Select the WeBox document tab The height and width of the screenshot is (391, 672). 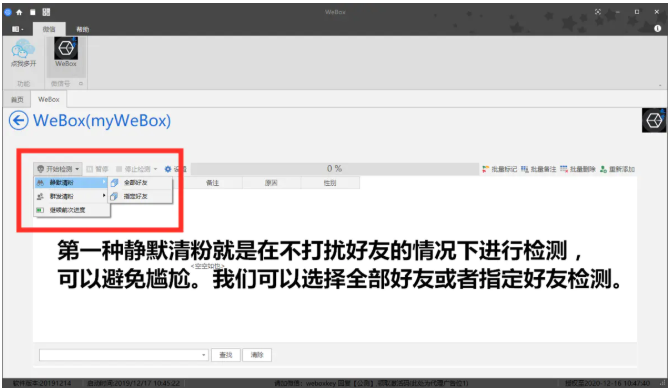click(x=48, y=99)
